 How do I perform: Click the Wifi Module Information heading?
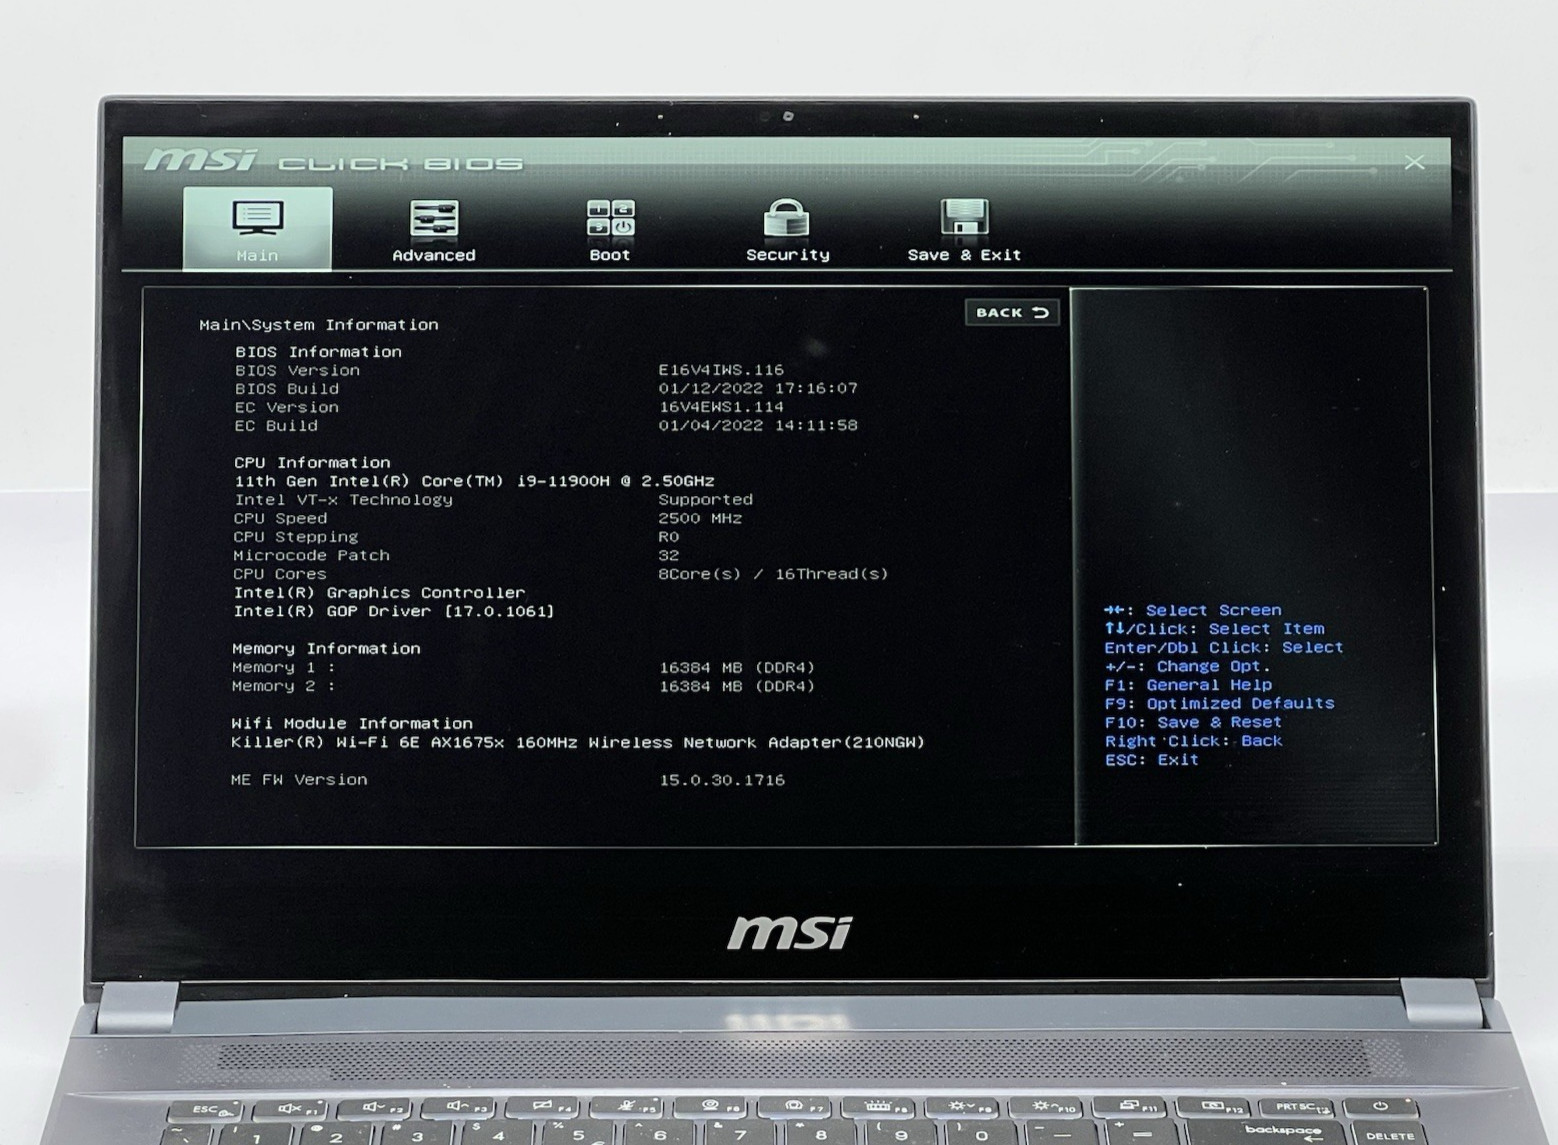[x=352, y=724]
